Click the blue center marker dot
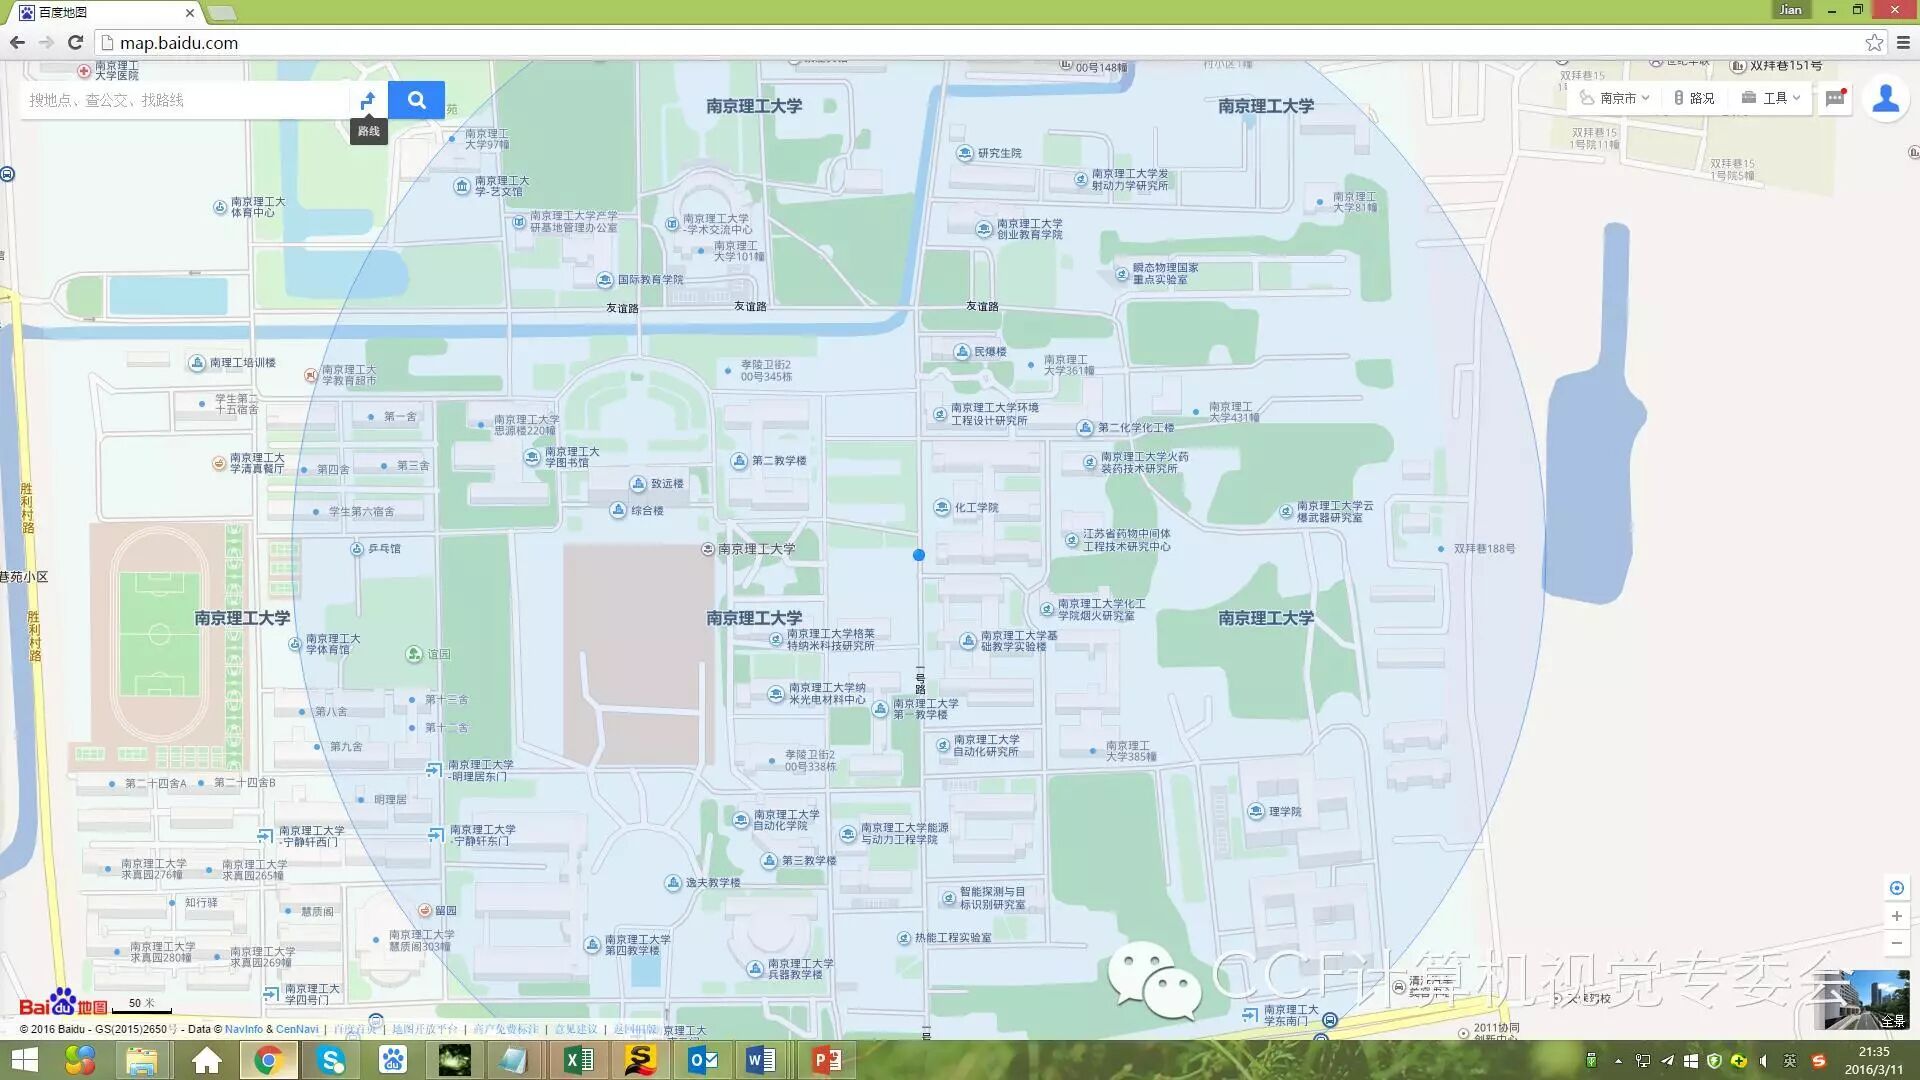The width and height of the screenshot is (1920, 1080). click(919, 555)
